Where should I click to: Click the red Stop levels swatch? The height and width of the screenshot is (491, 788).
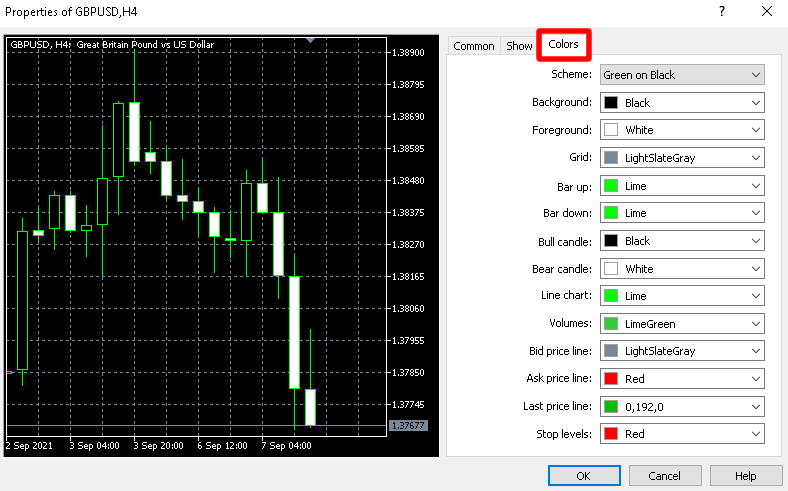[x=611, y=434]
